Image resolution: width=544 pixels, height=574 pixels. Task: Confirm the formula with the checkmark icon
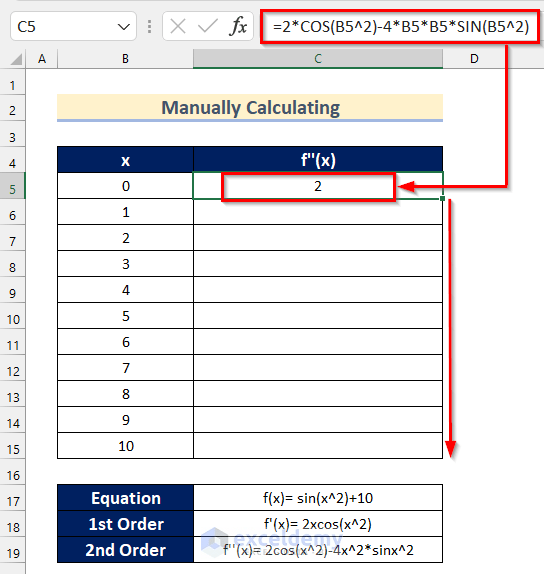pos(208,26)
